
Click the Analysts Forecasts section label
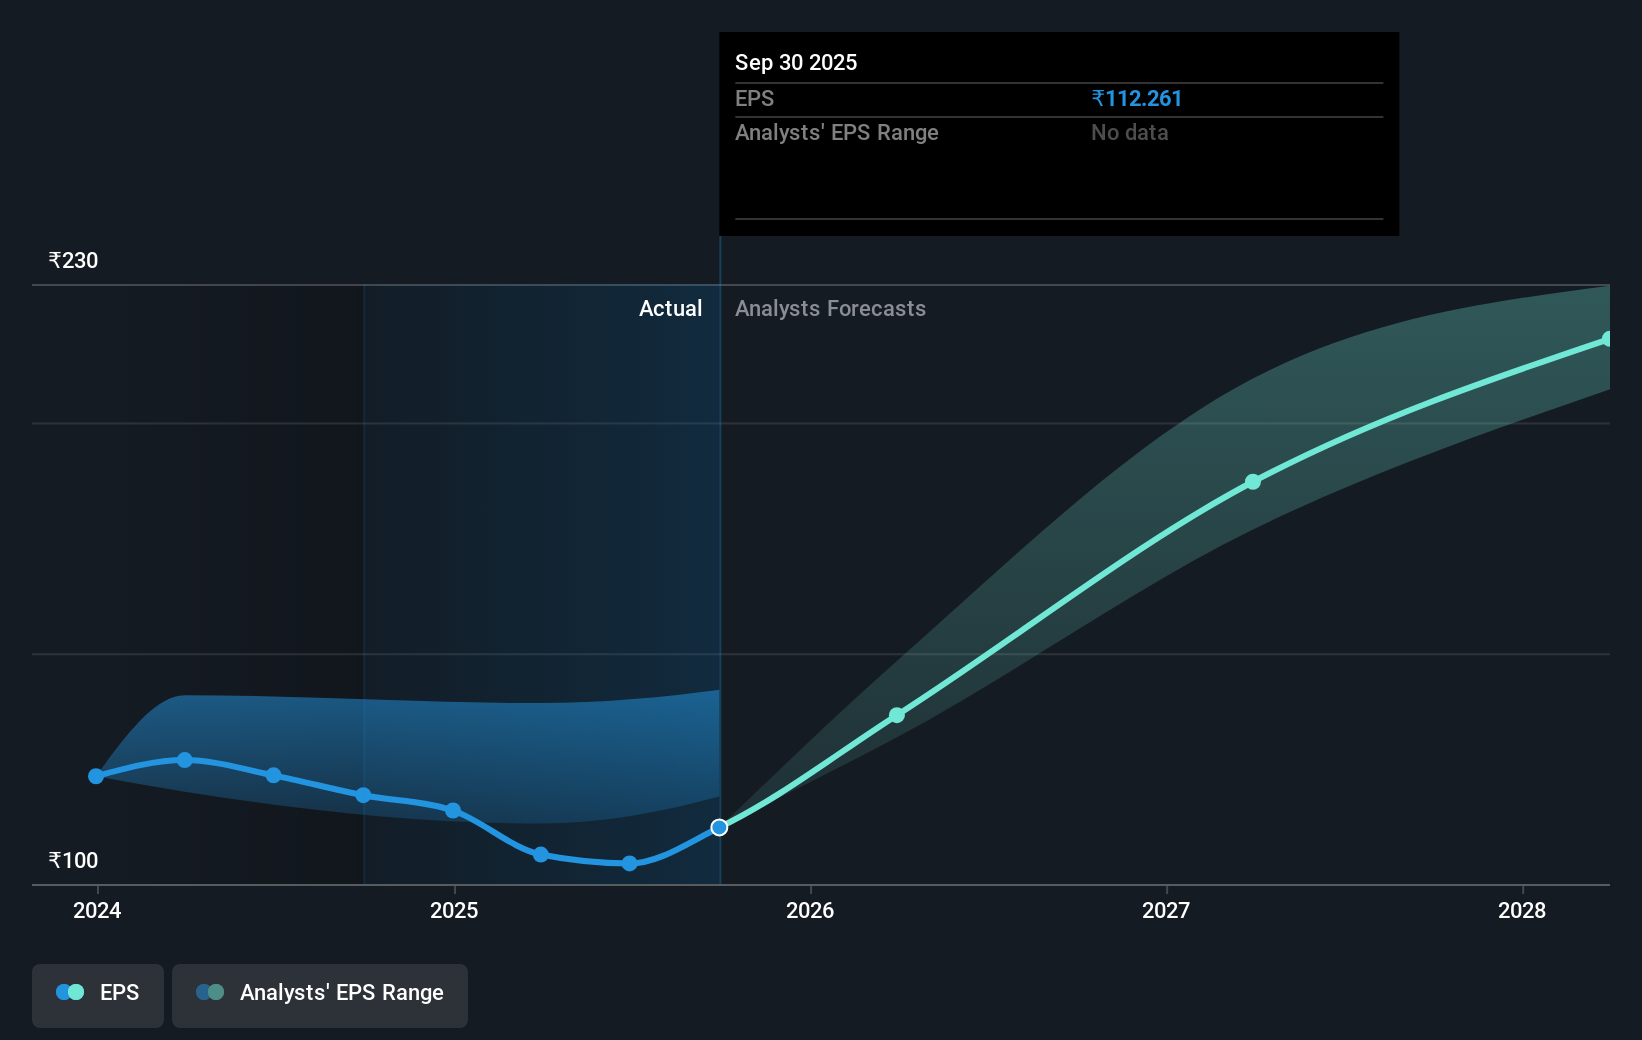(830, 309)
